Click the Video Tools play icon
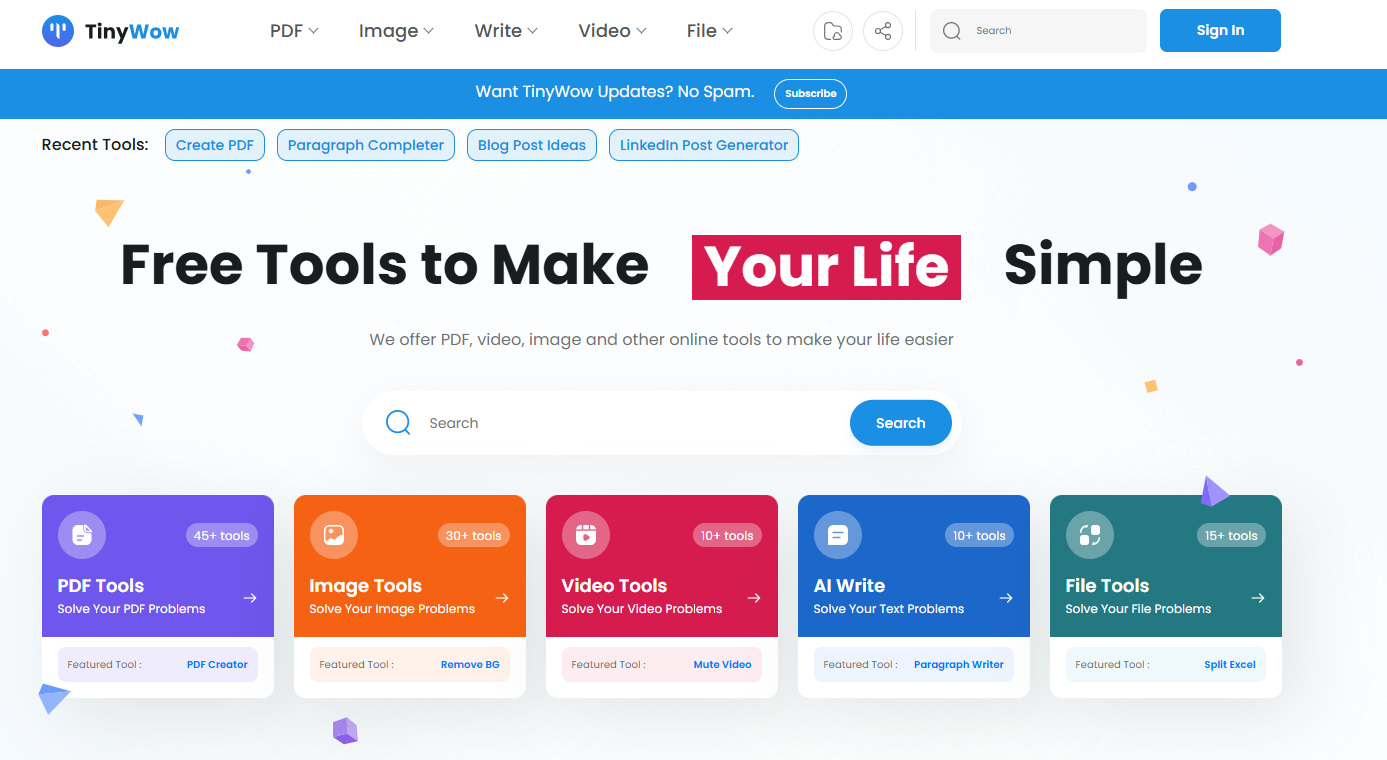This screenshot has width=1387, height=760. click(586, 535)
